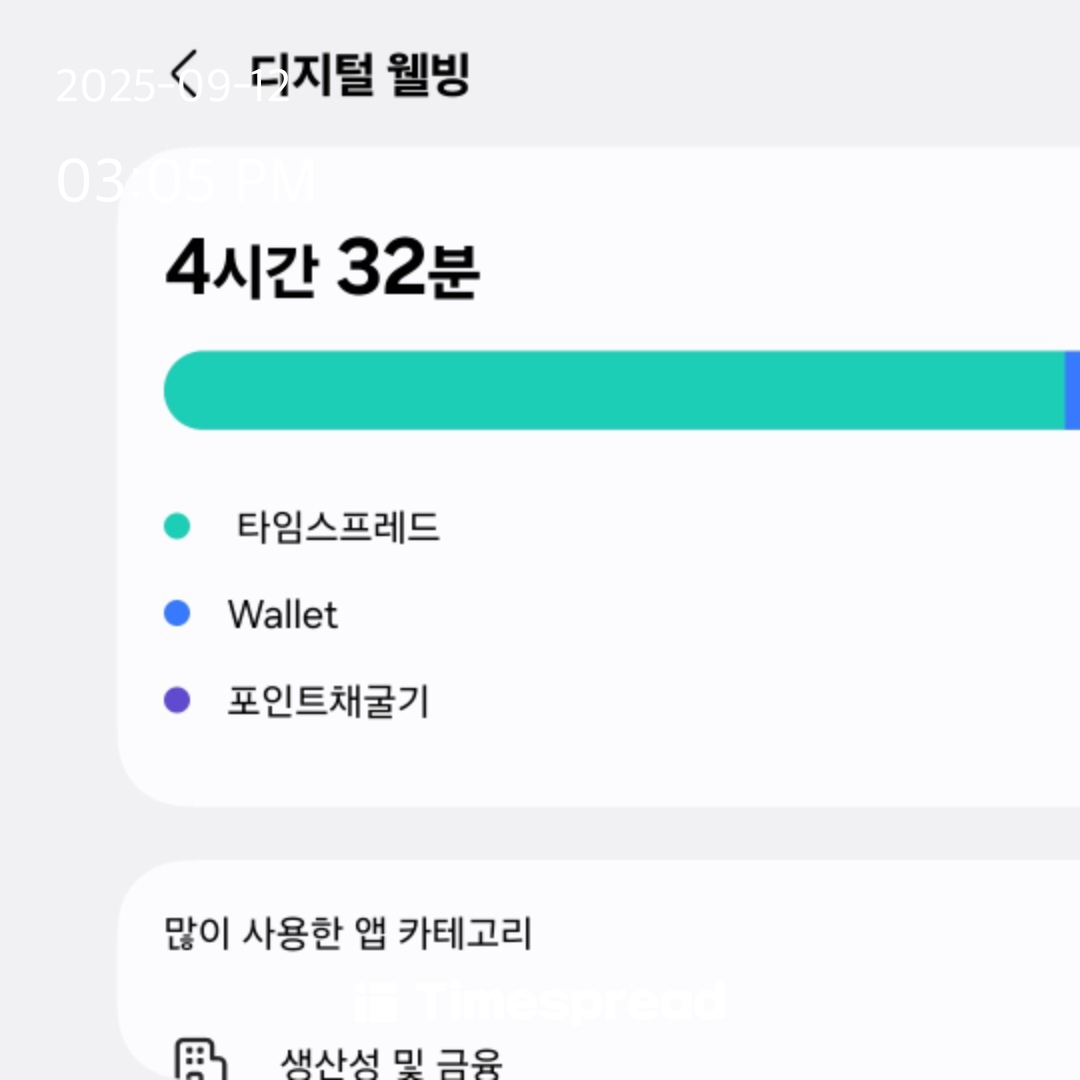Viewport: 1080px width, 1080px height.
Task: Click the 03:05 PM timestamp overlay
Action: tap(186, 180)
